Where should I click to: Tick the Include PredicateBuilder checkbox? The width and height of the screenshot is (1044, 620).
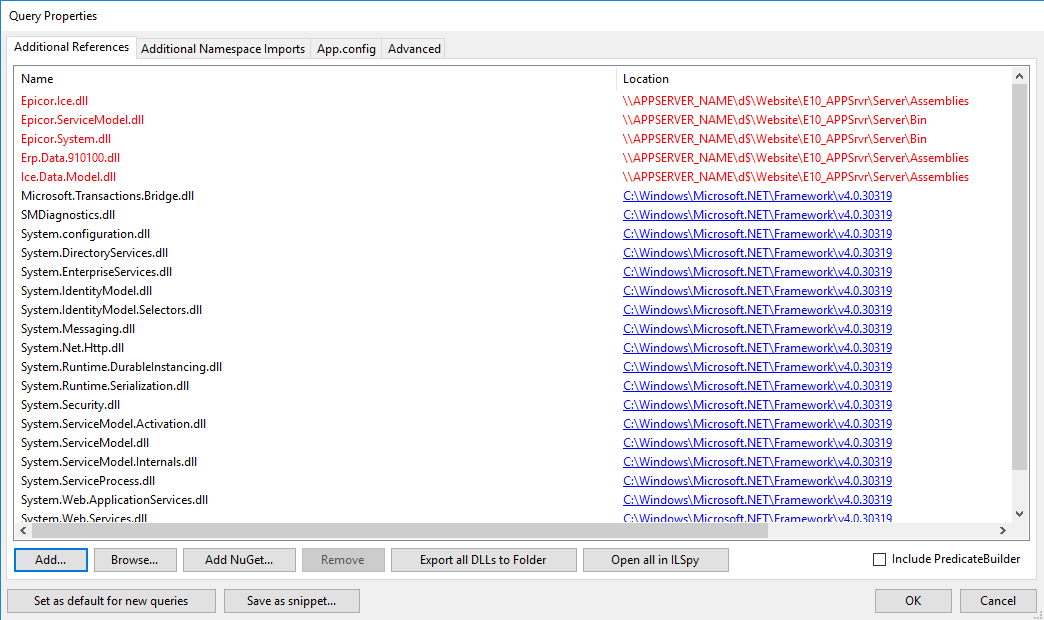click(x=880, y=559)
